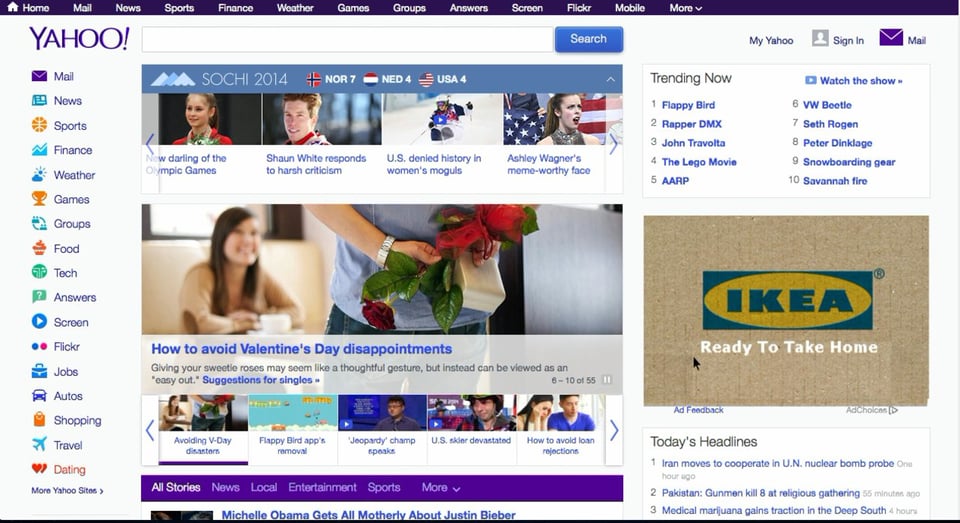Switch to the Local stories tab
This screenshot has height=523, width=960.
pyautogui.click(x=264, y=487)
